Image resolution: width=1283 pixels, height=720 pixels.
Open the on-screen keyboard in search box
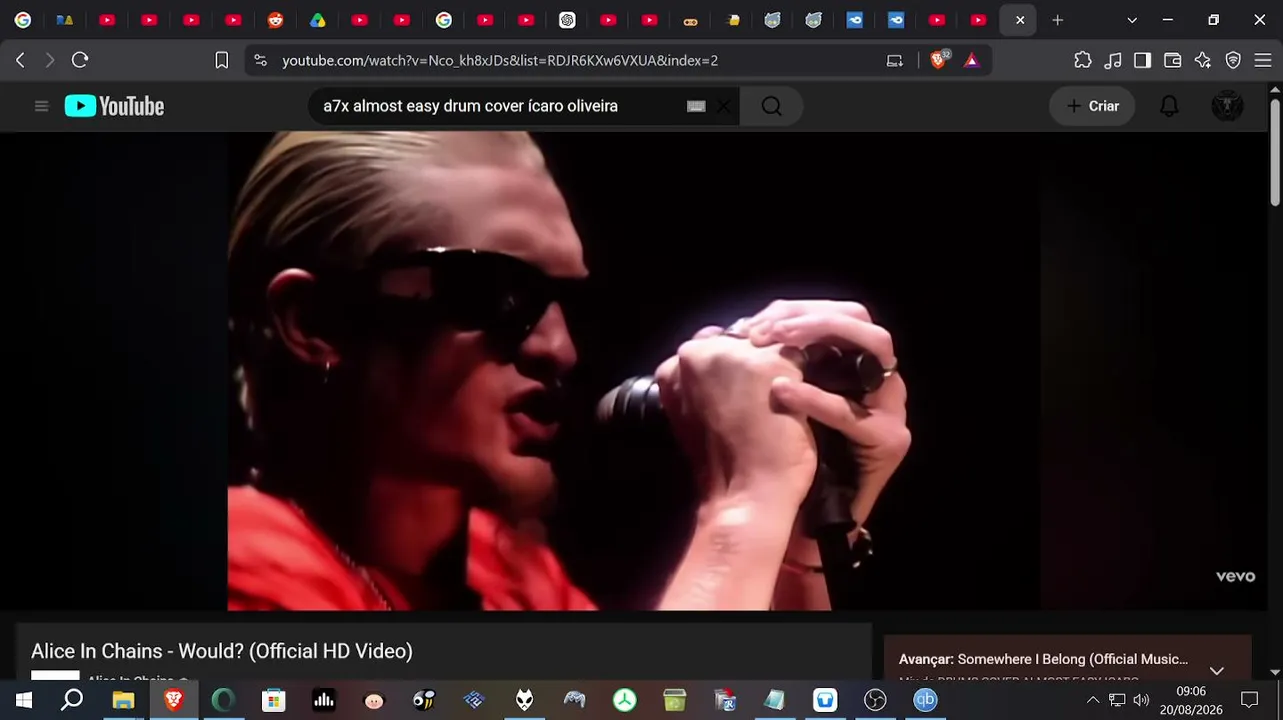tap(696, 106)
